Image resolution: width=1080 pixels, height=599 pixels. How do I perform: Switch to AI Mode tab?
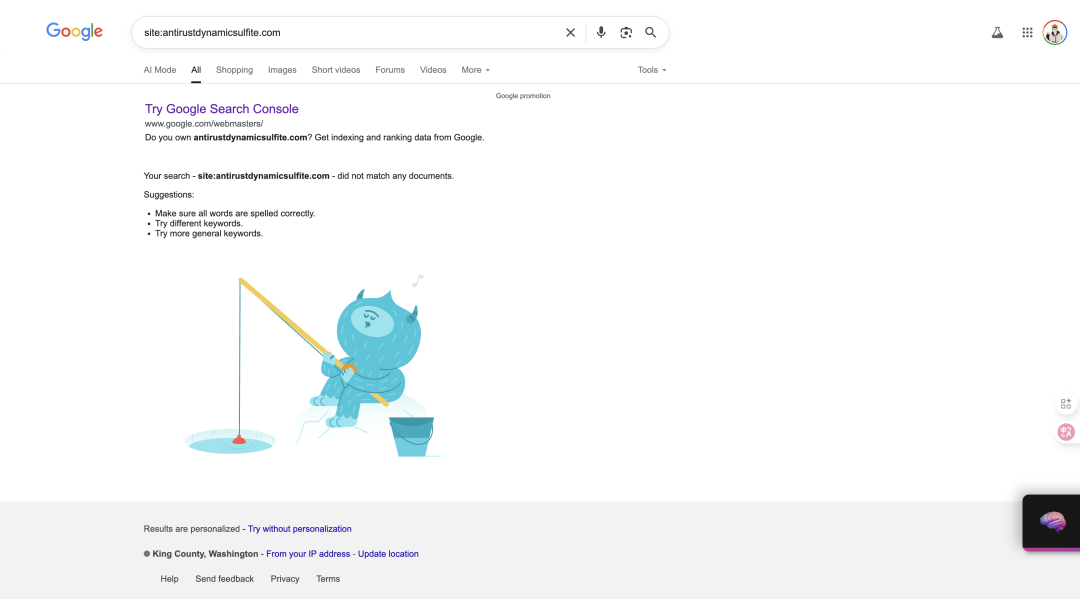(160, 70)
